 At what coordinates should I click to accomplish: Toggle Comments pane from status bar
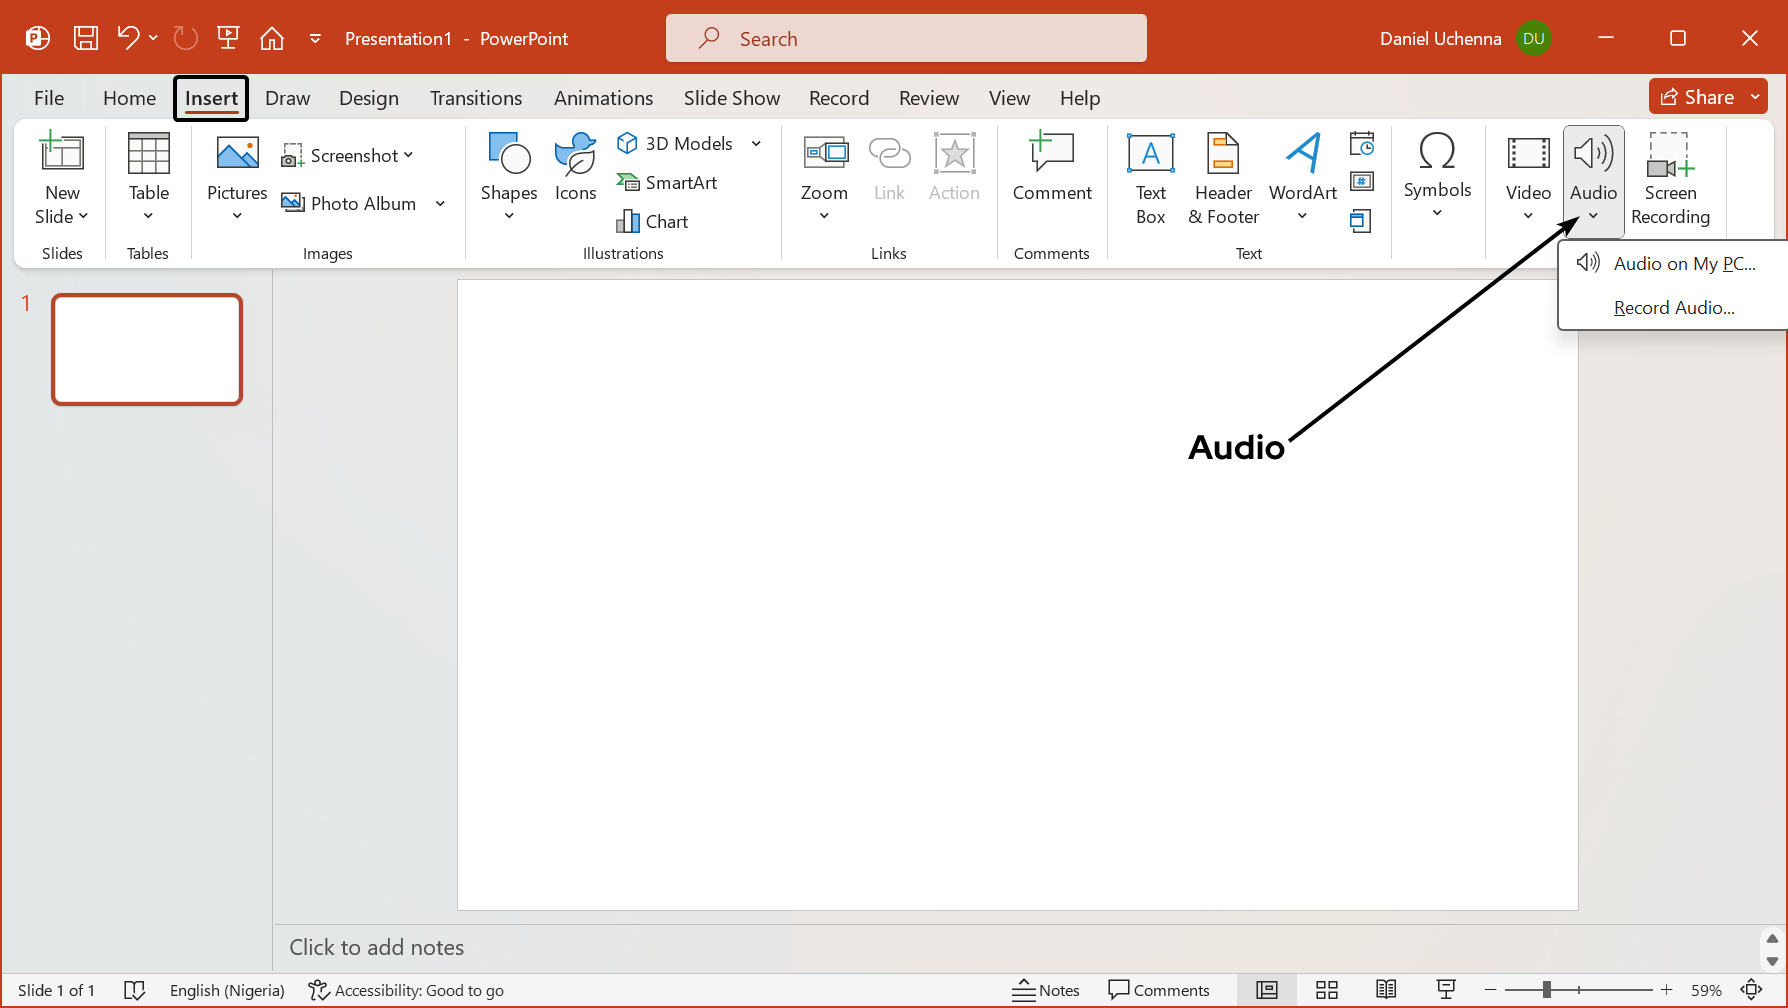coord(1159,990)
